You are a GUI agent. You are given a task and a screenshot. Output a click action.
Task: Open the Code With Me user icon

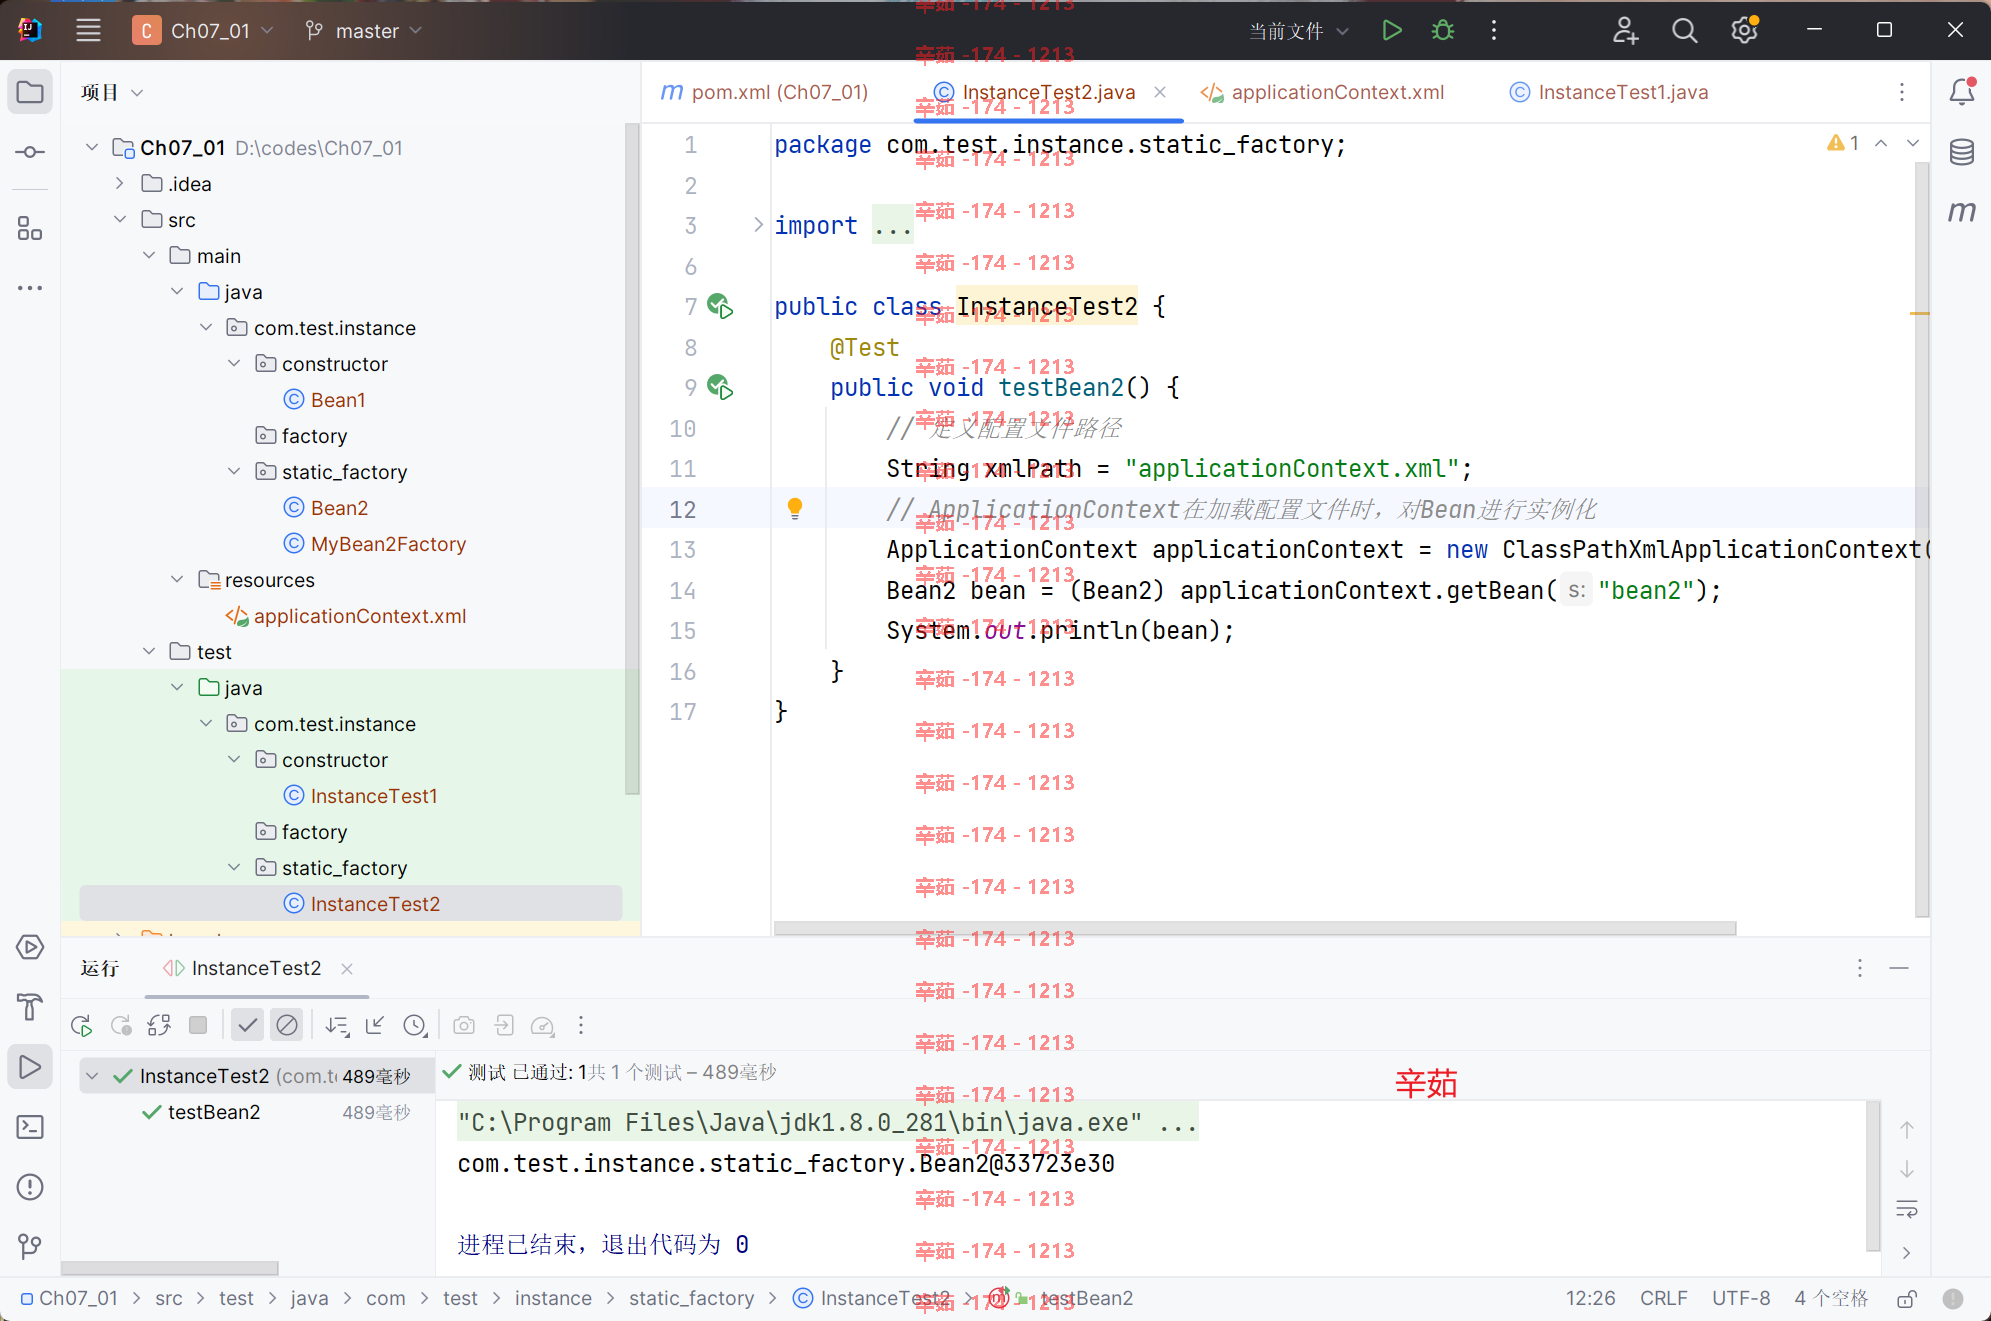click(1625, 30)
